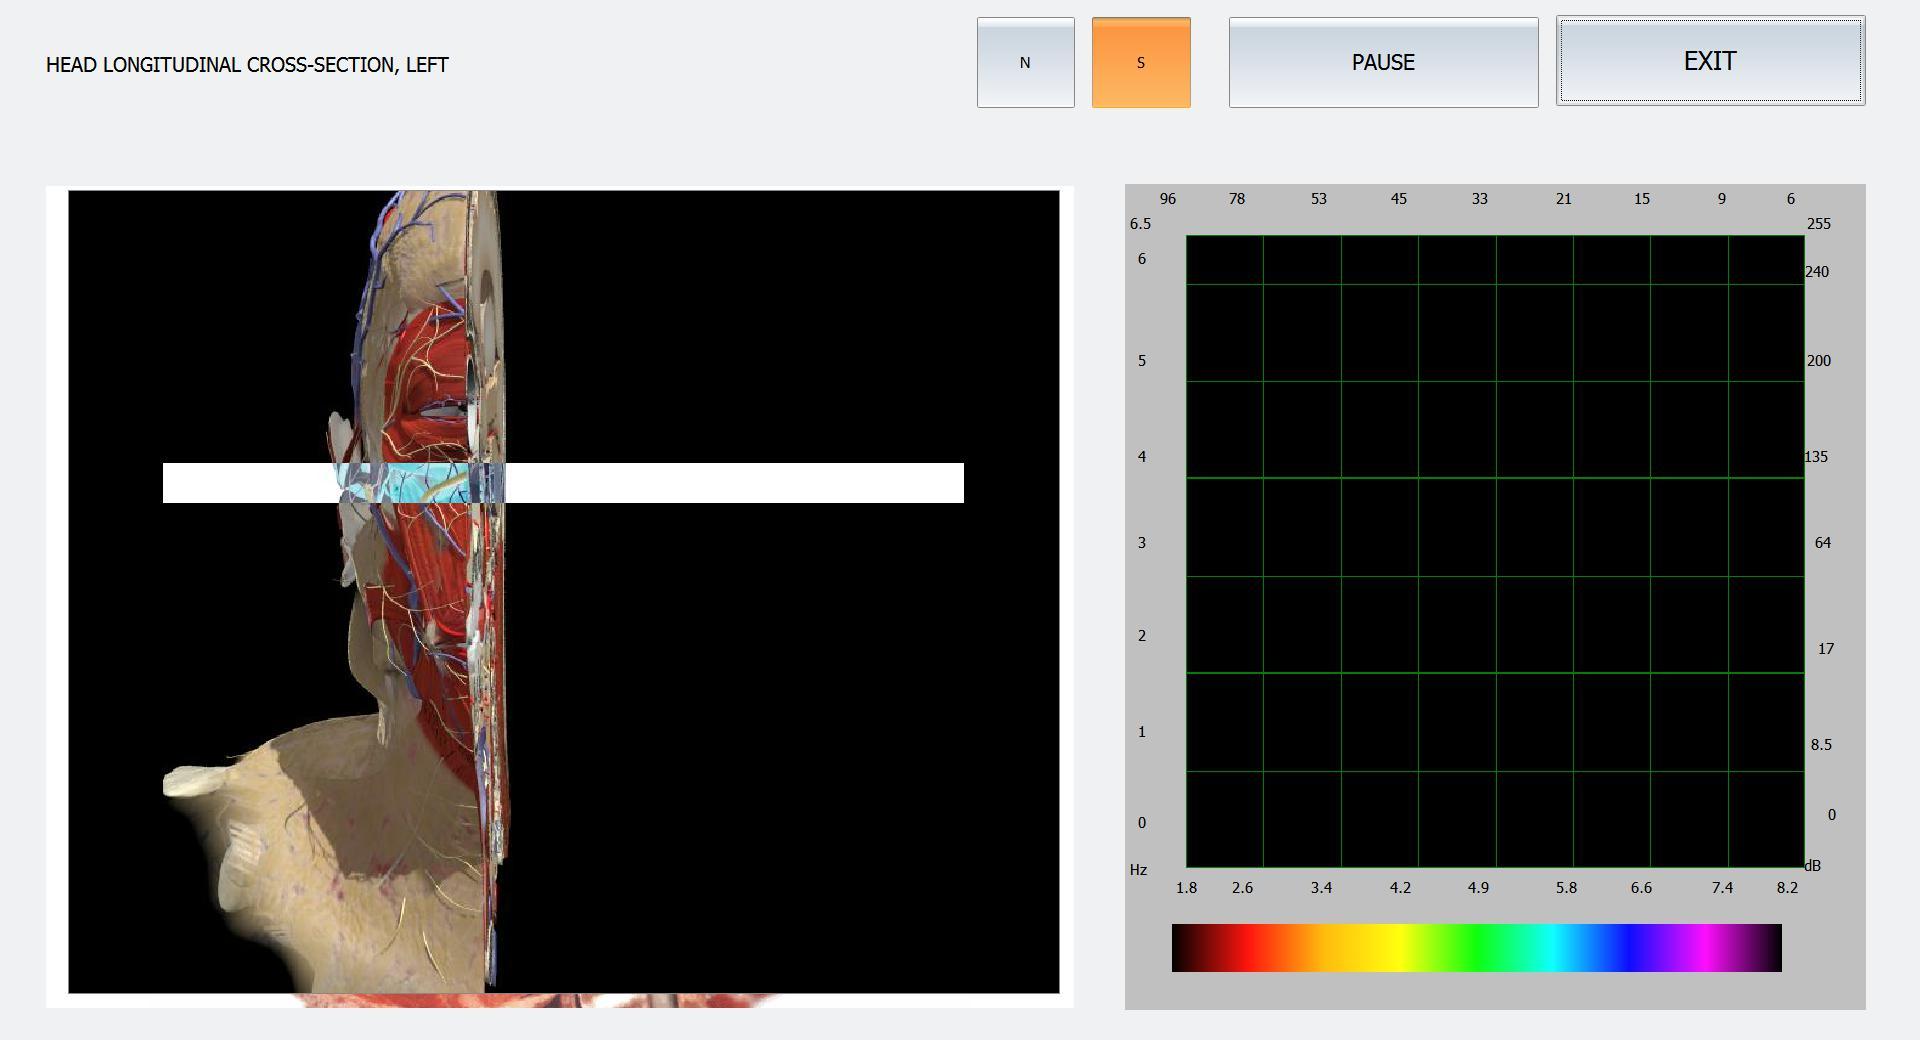Click the '96' label above graph

coord(1167,199)
